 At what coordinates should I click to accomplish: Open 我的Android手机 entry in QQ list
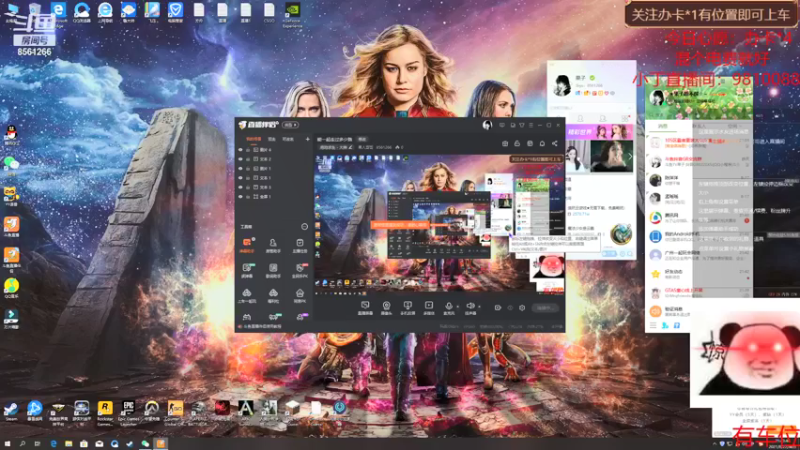pyautogui.click(x=698, y=236)
